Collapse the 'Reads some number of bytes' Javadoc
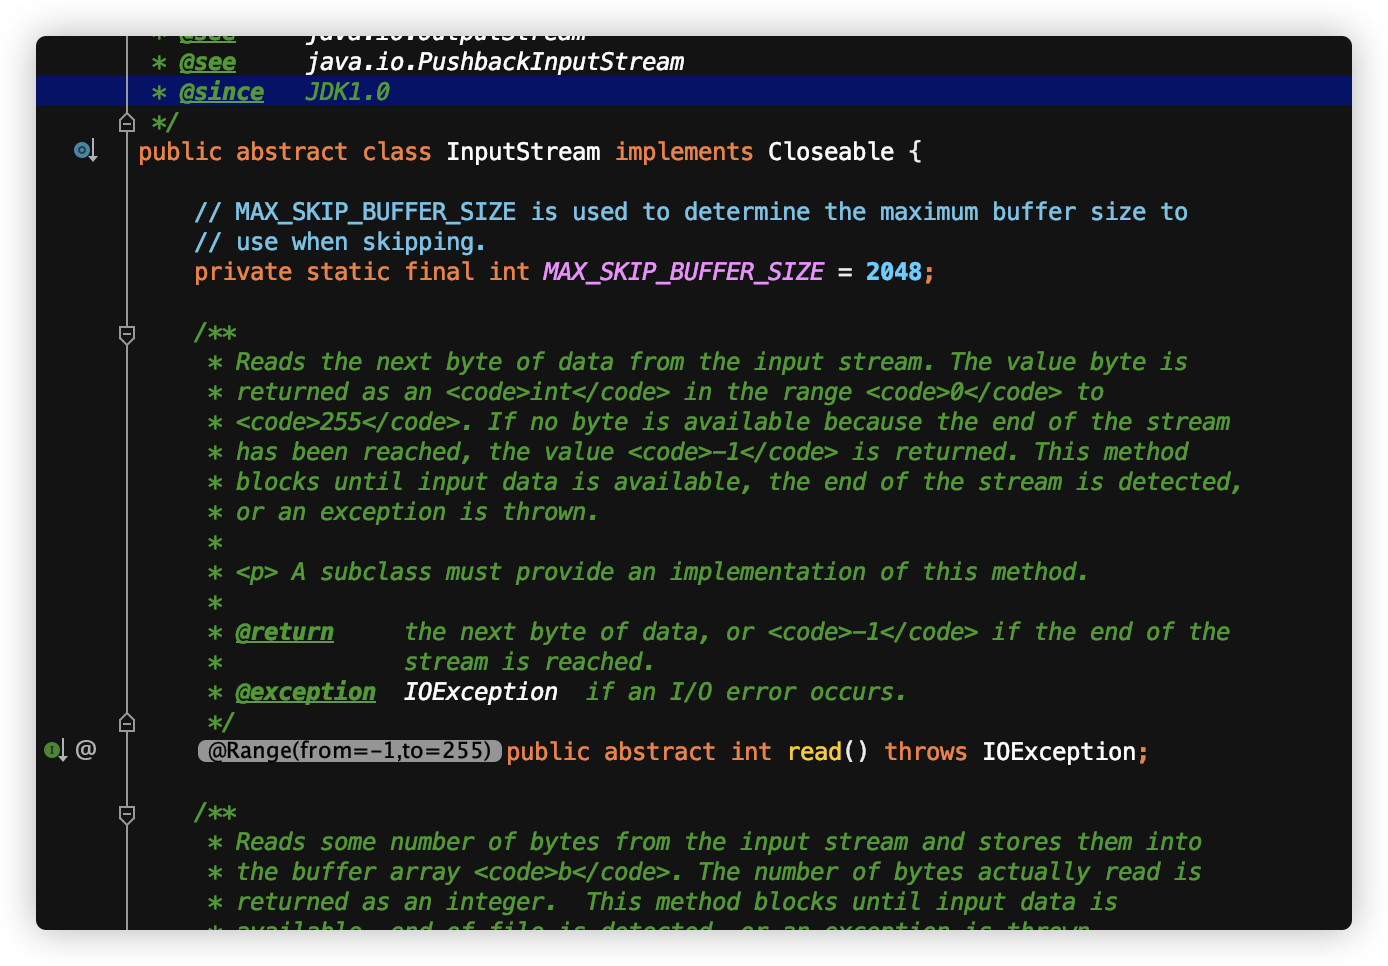 [127, 814]
